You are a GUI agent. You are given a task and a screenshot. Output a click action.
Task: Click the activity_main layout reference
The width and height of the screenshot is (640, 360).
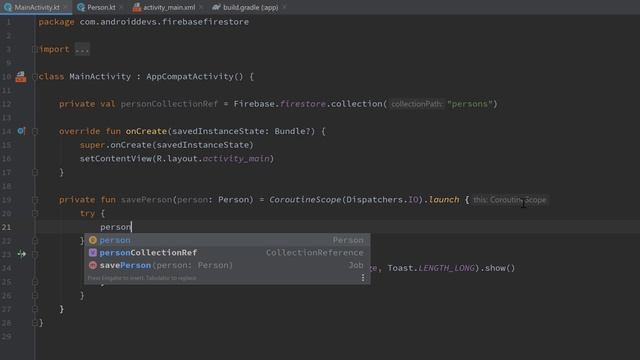tap(236, 159)
